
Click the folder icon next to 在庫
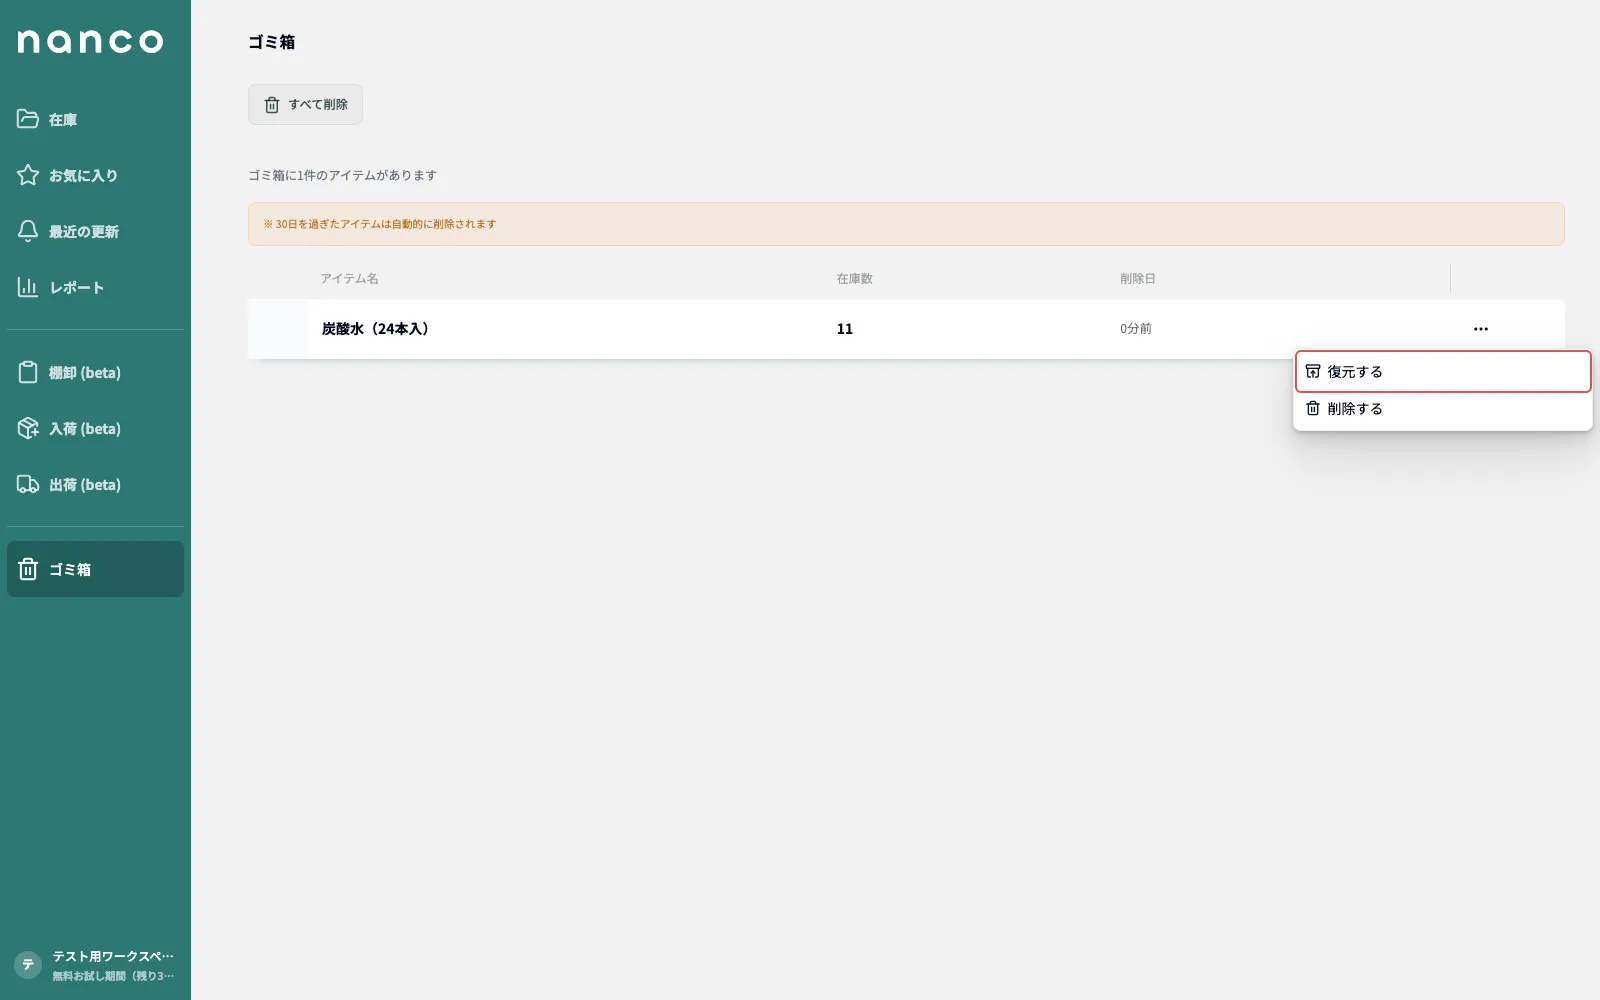[x=28, y=119]
